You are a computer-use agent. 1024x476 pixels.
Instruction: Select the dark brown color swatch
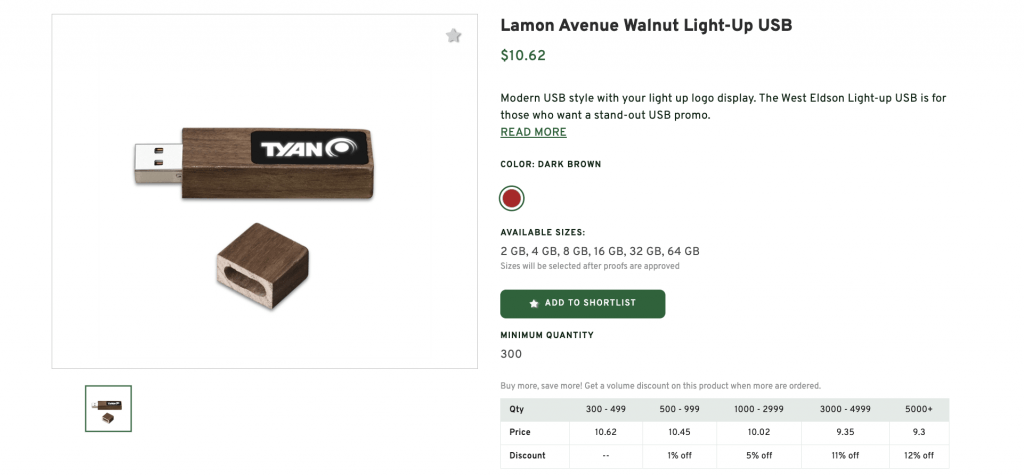coord(512,198)
